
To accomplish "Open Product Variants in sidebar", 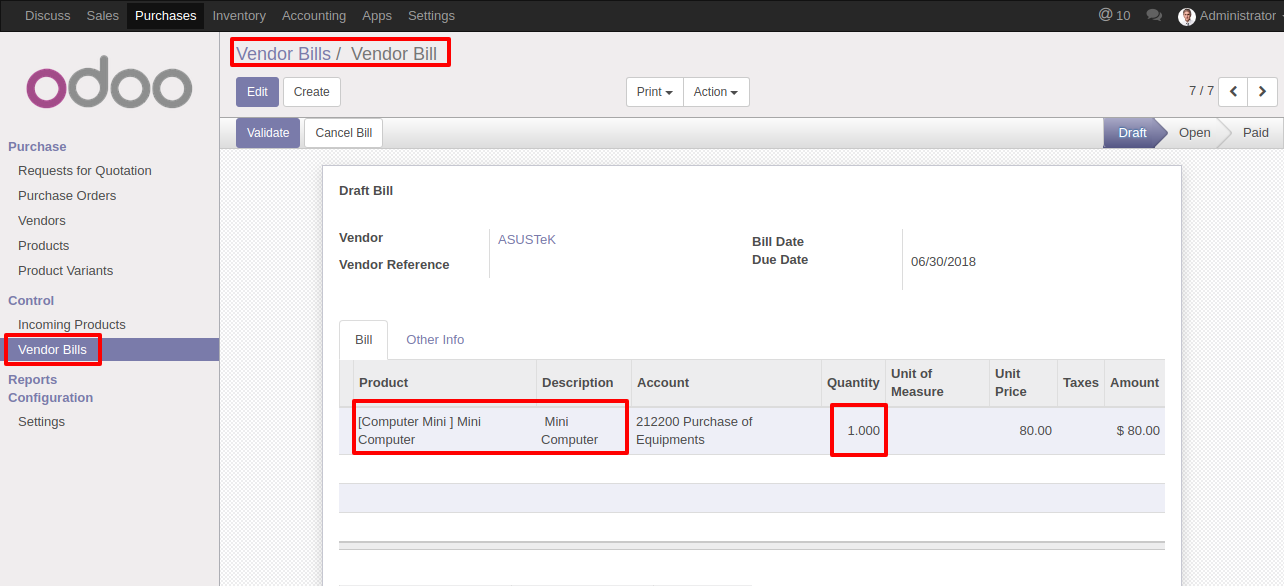I will tap(66, 271).
